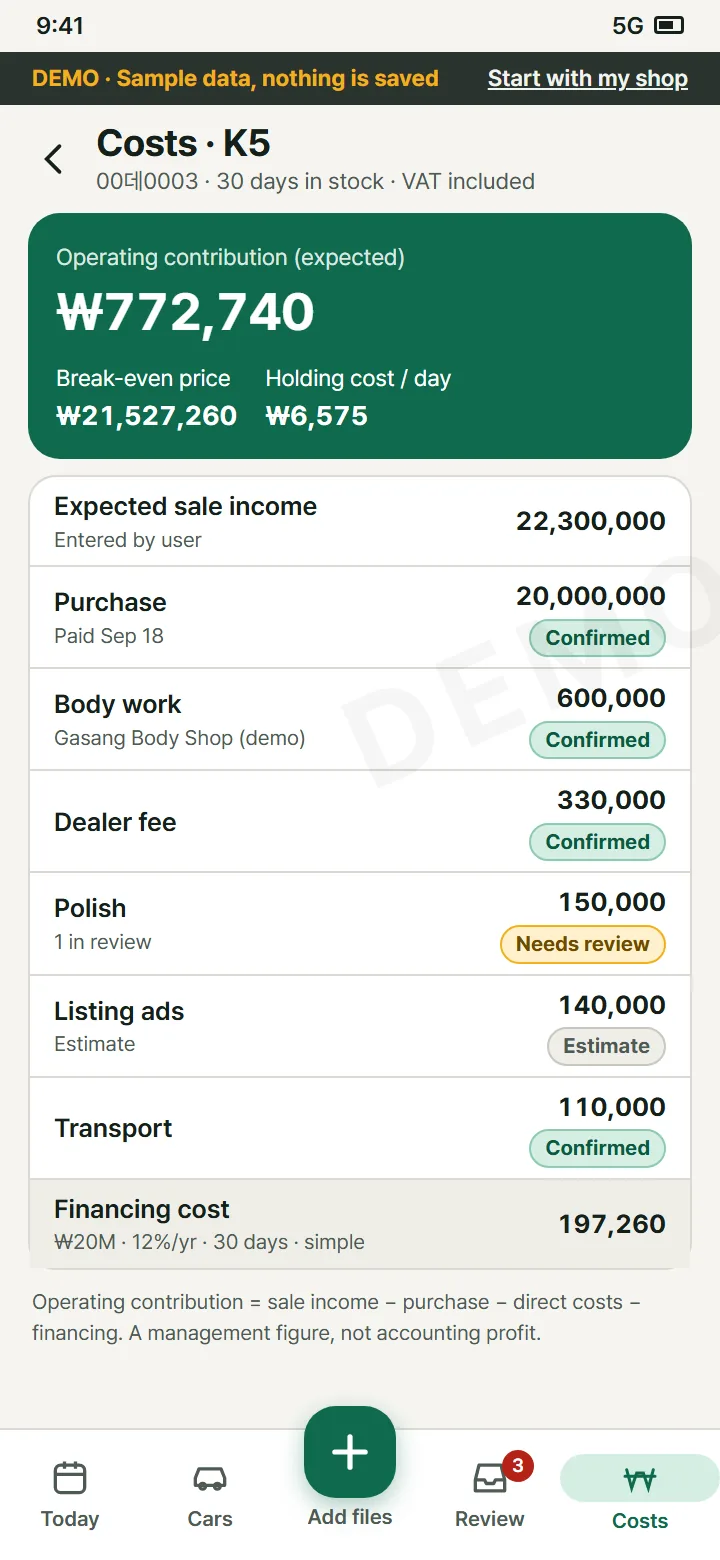Tap the ₩20M · 12%/yr financing details

tap(209, 1242)
